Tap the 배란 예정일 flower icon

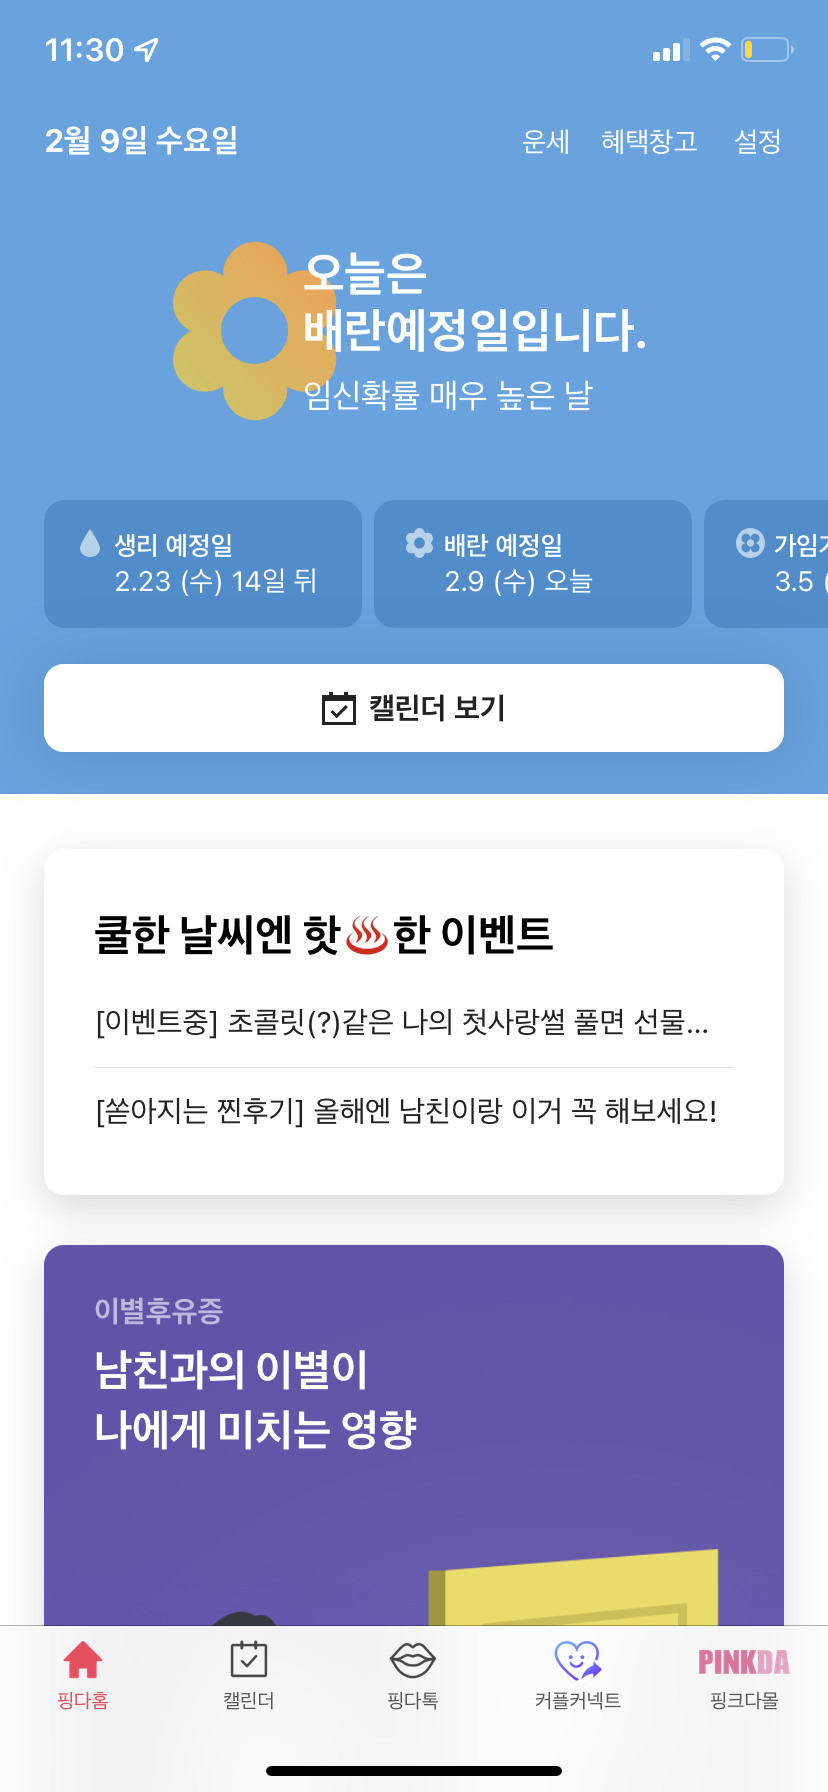pyautogui.click(x=419, y=543)
